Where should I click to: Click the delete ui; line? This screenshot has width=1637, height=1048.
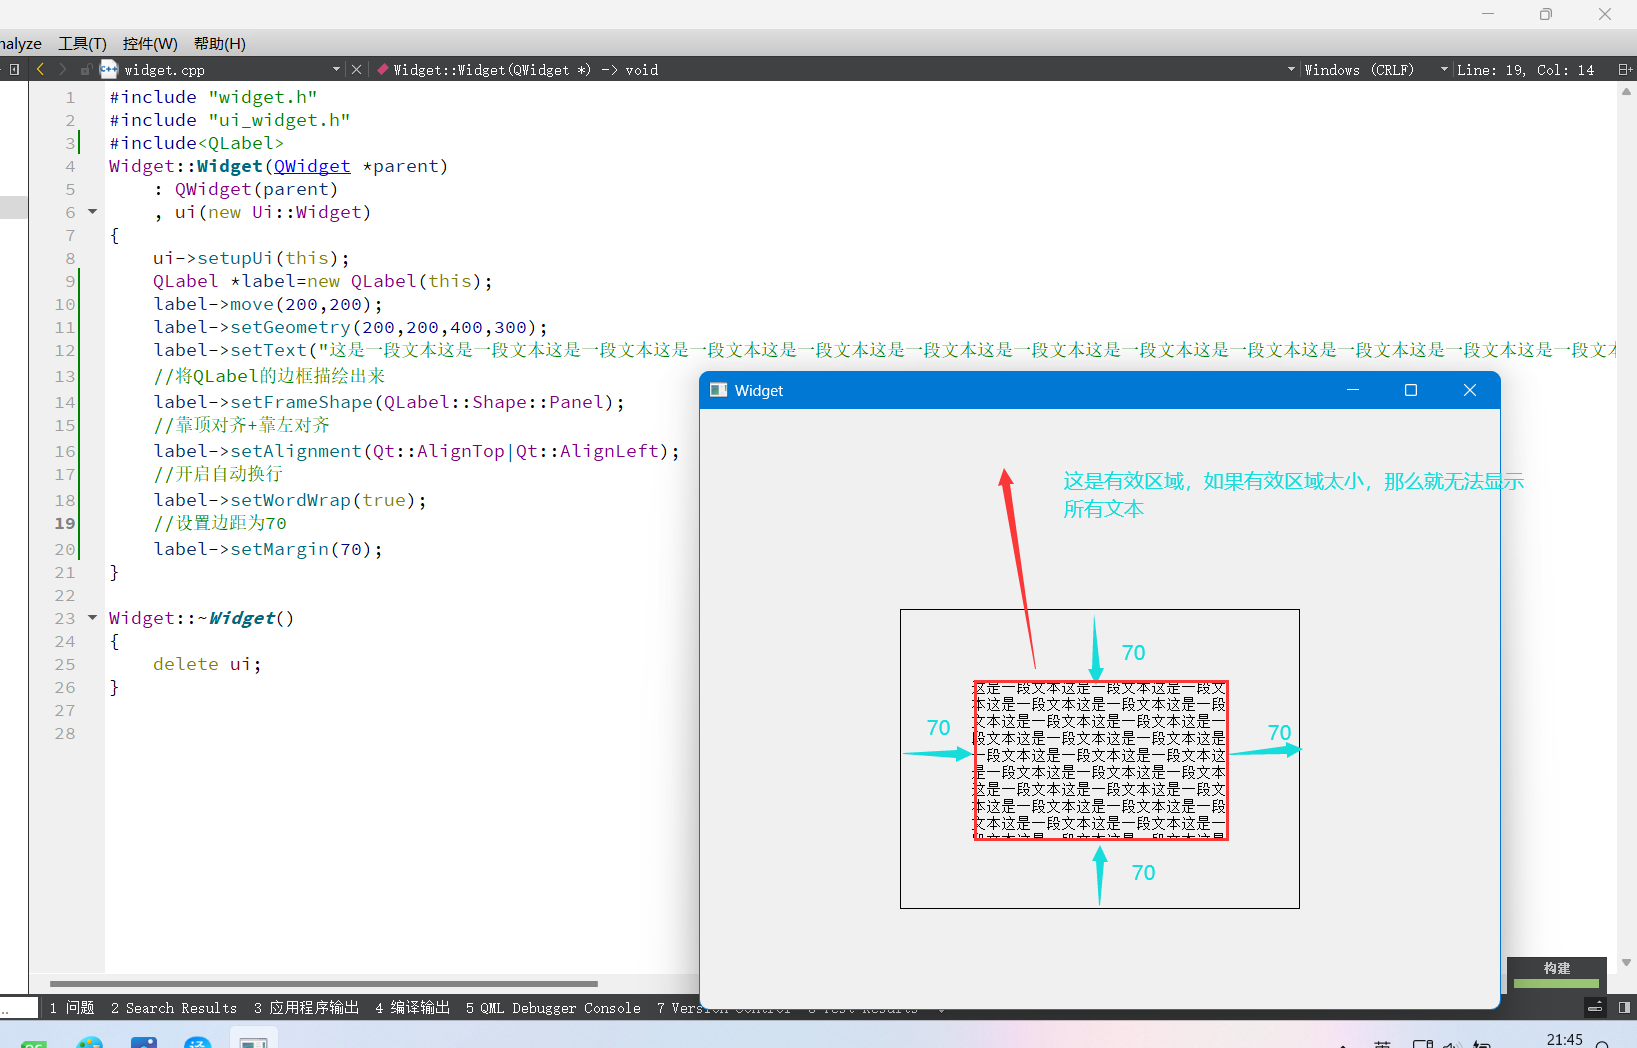click(x=207, y=664)
